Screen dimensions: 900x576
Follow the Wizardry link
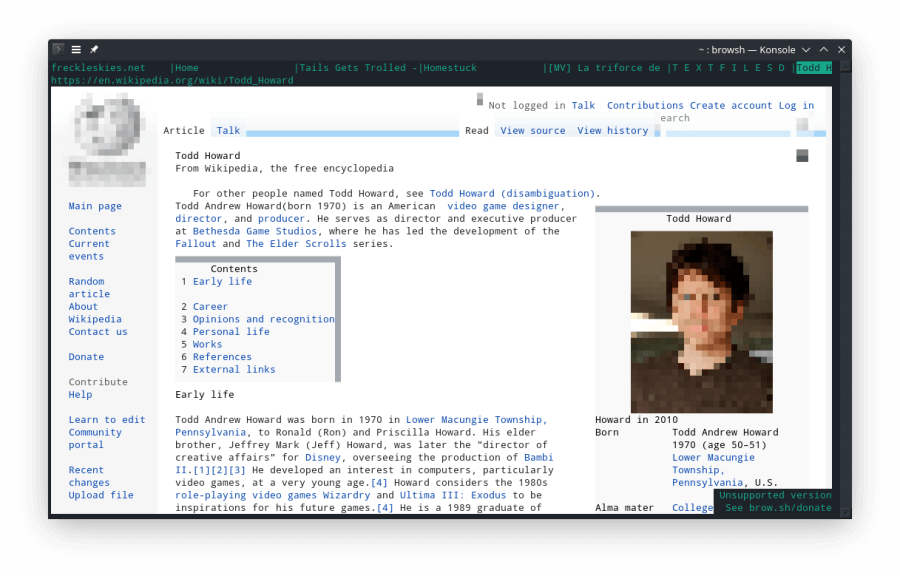click(x=346, y=495)
